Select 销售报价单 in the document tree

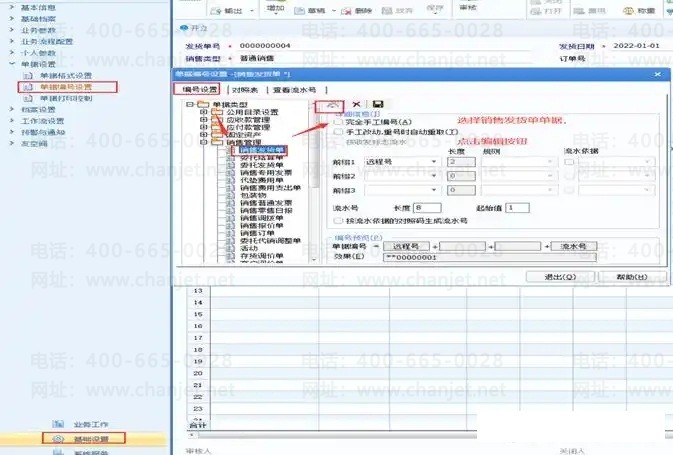click(x=261, y=225)
